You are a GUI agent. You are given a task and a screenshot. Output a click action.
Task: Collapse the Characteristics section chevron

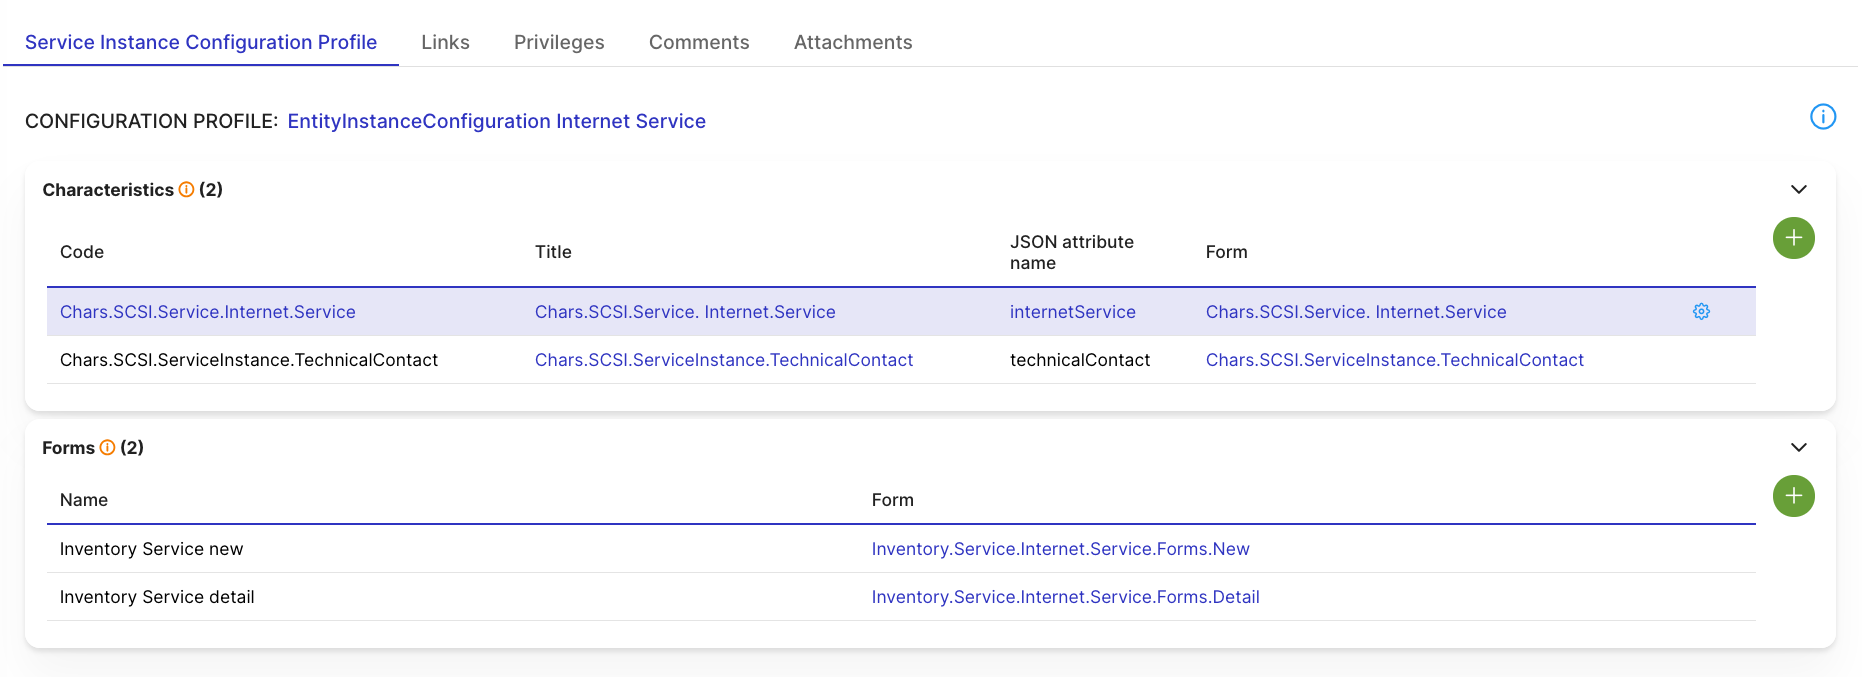point(1798,190)
